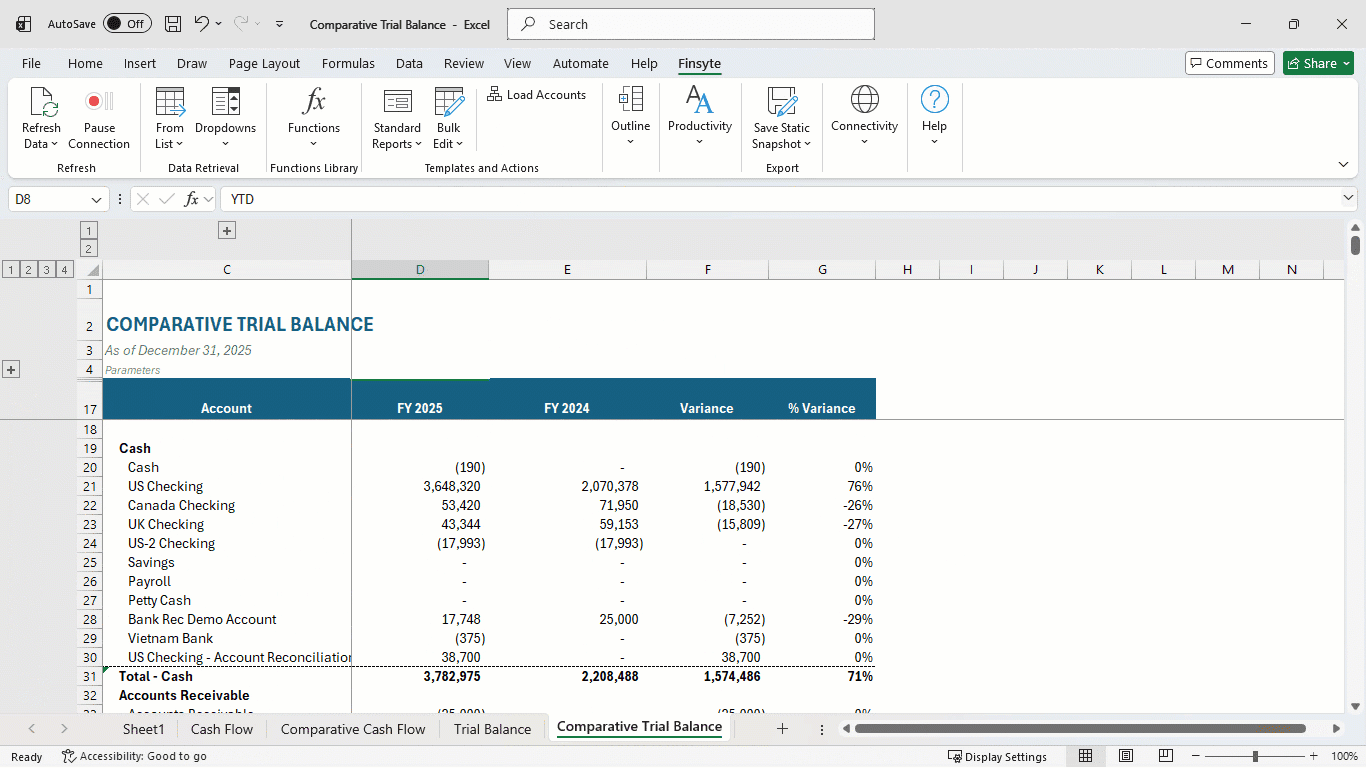Switch to Page Break Preview view

pos(1167,756)
